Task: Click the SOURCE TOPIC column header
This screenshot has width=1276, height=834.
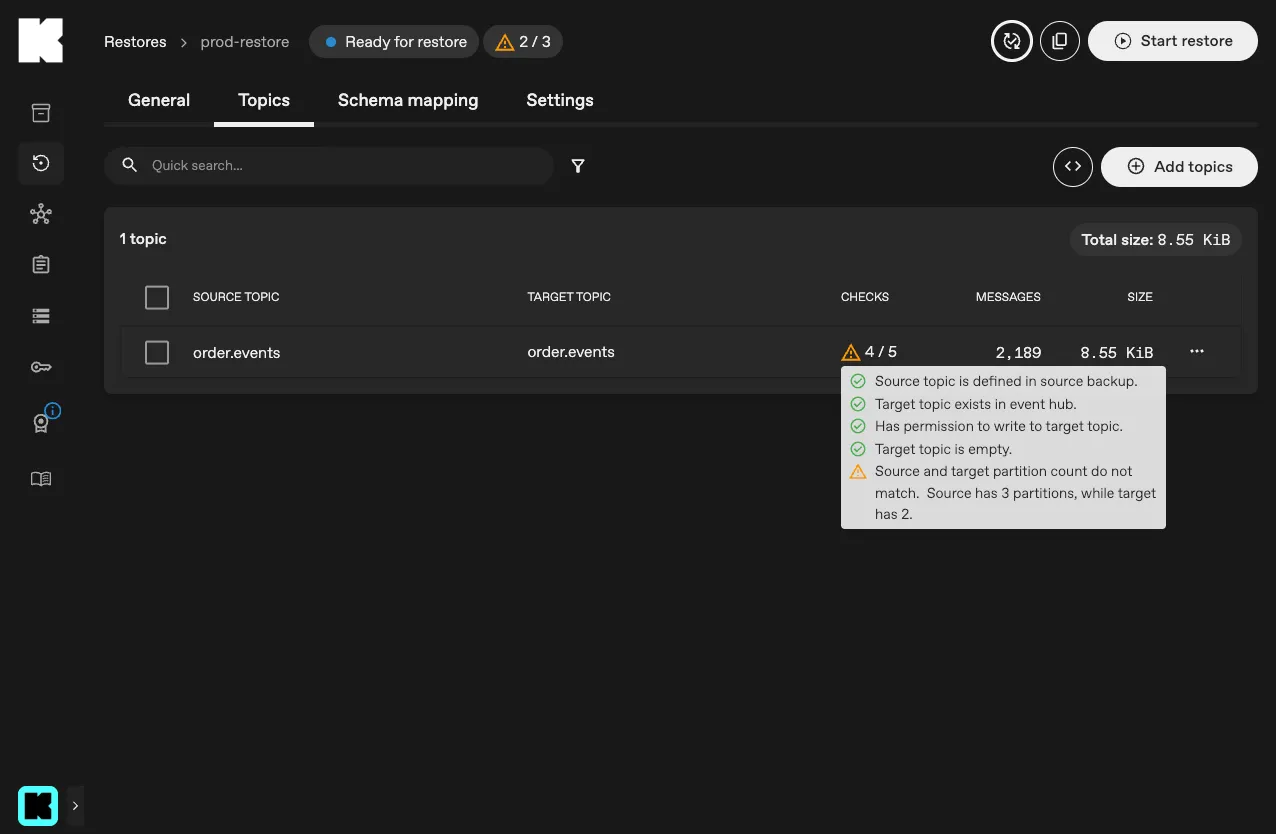Action: 236,297
